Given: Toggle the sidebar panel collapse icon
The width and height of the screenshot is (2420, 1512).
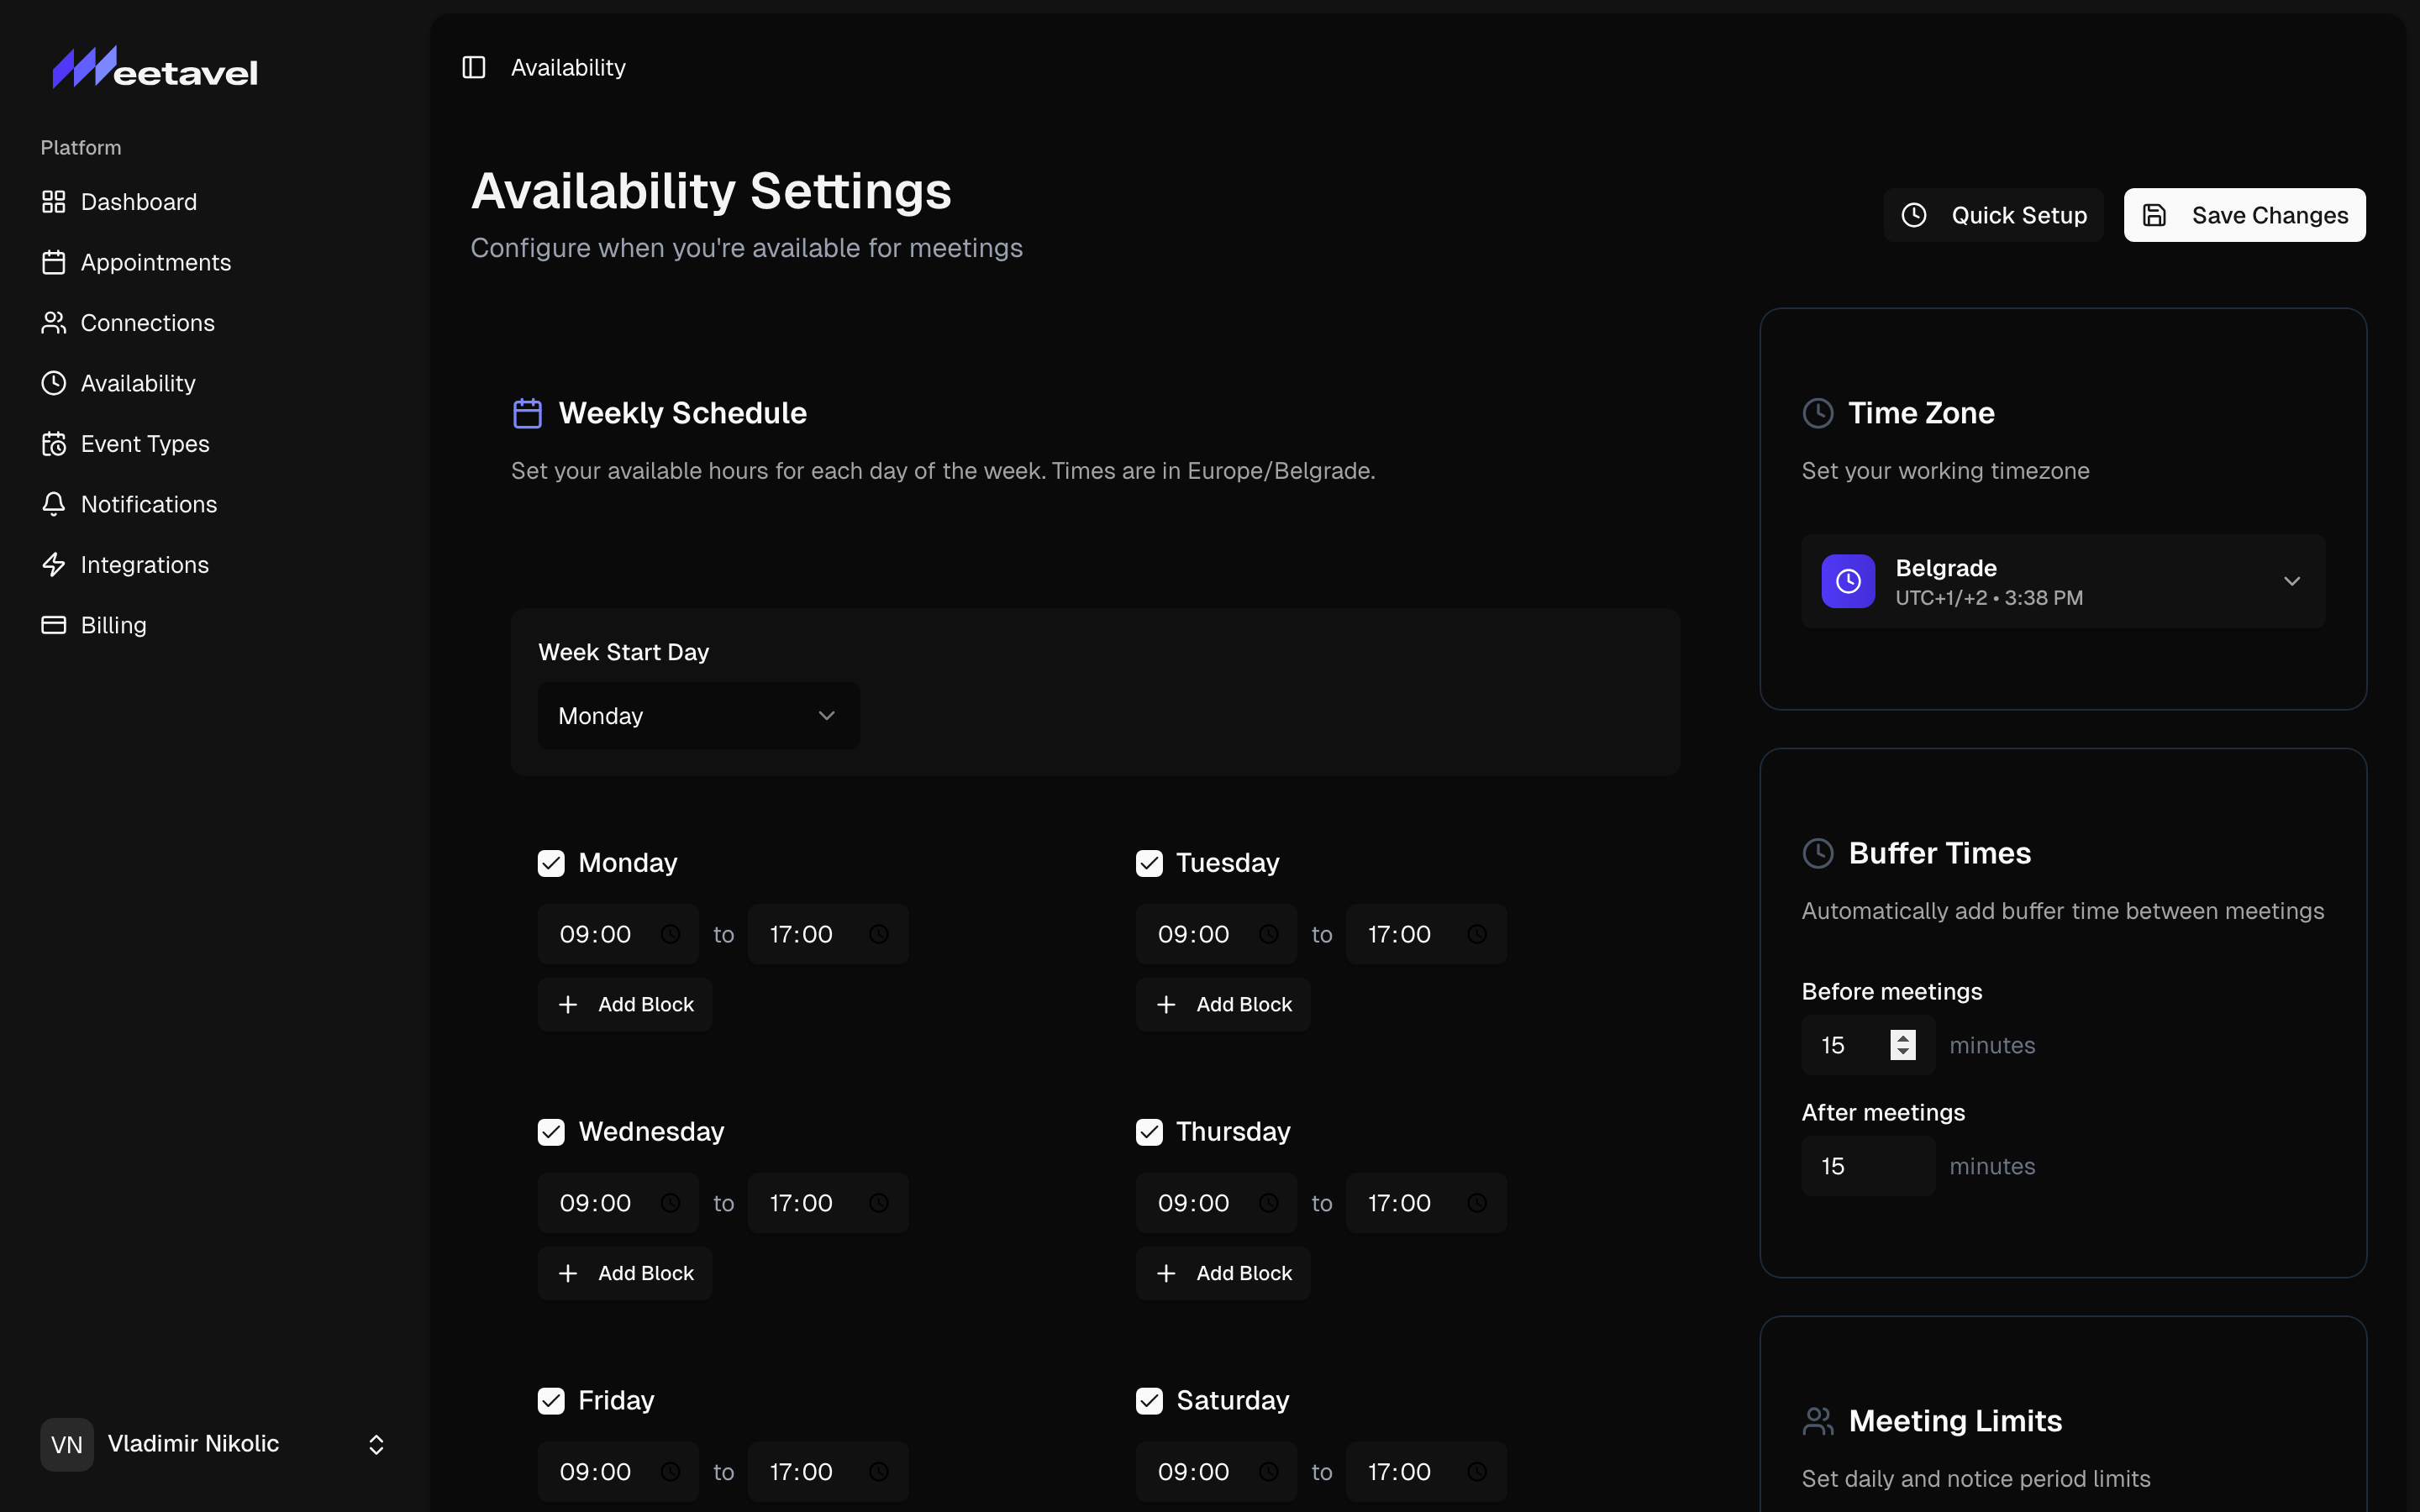Looking at the screenshot, I should pyautogui.click(x=474, y=67).
